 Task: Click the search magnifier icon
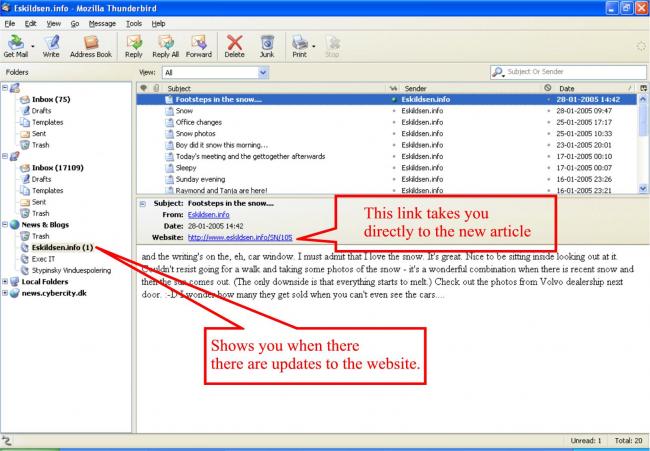pyautogui.click(x=497, y=72)
